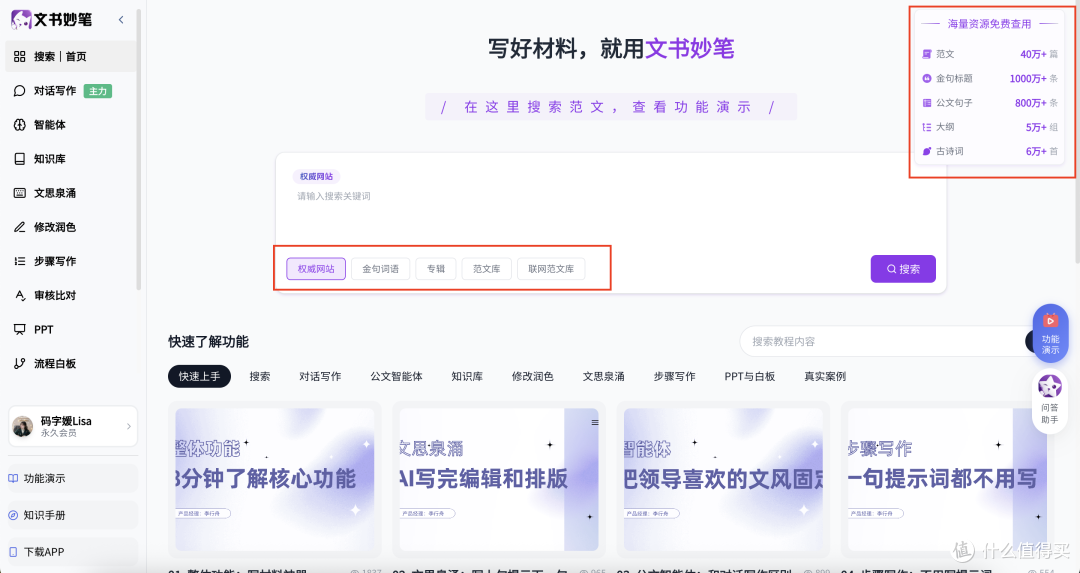Open the 把领导喜欢的文风固定 video thumbnail
This screenshot has height=573, width=1080.
pos(723,479)
